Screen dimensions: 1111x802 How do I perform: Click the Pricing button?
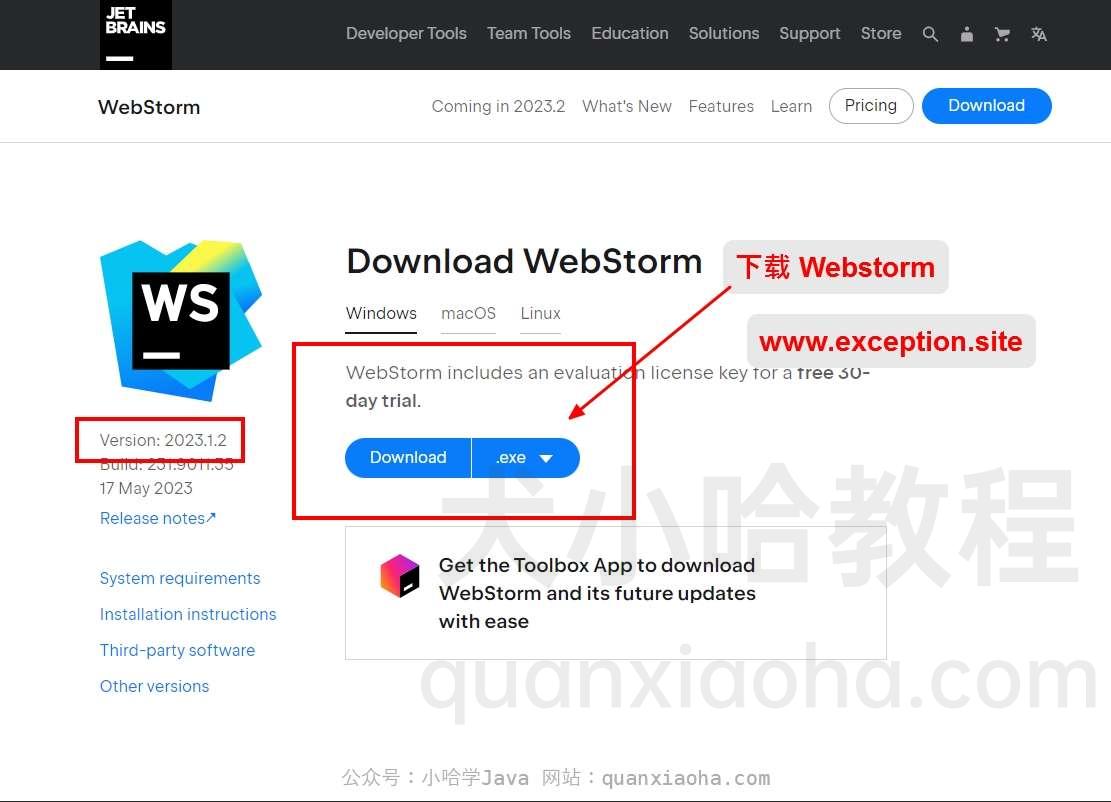(x=871, y=106)
